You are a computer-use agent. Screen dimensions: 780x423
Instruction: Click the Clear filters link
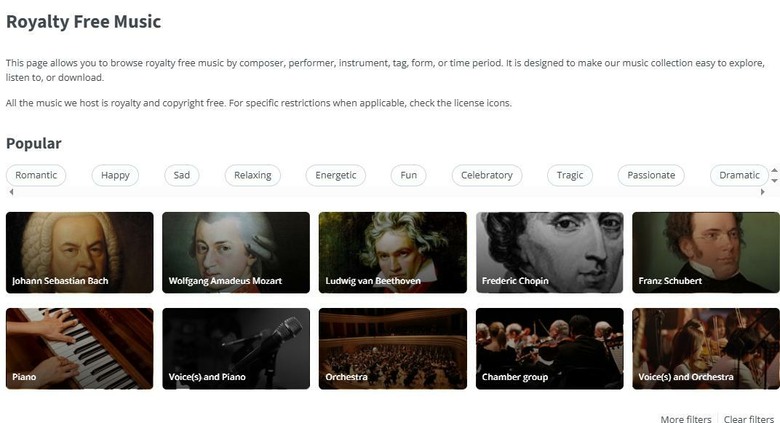tap(749, 419)
